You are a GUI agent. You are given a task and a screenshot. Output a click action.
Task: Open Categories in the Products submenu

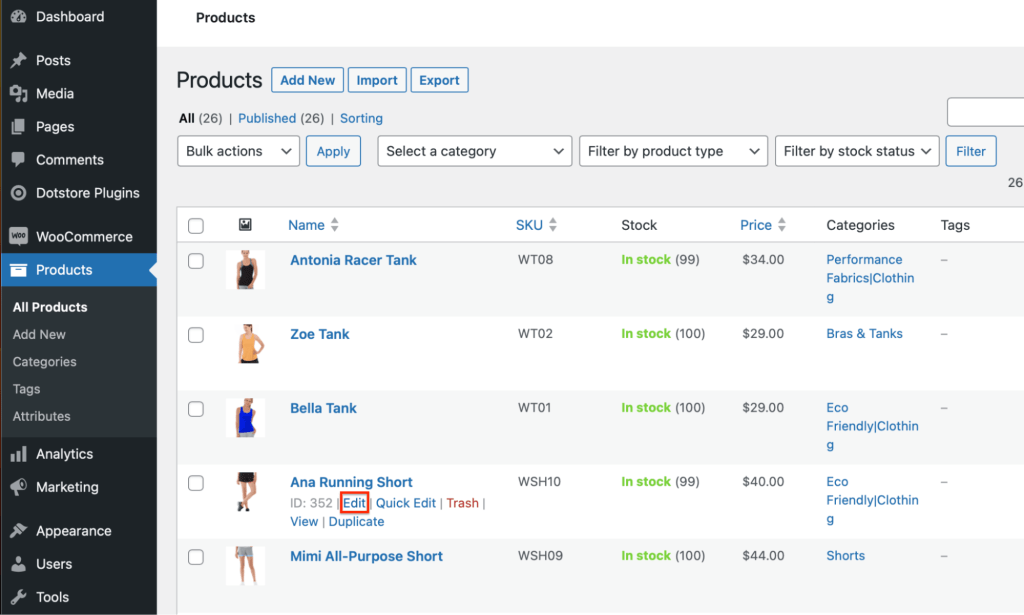45,362
